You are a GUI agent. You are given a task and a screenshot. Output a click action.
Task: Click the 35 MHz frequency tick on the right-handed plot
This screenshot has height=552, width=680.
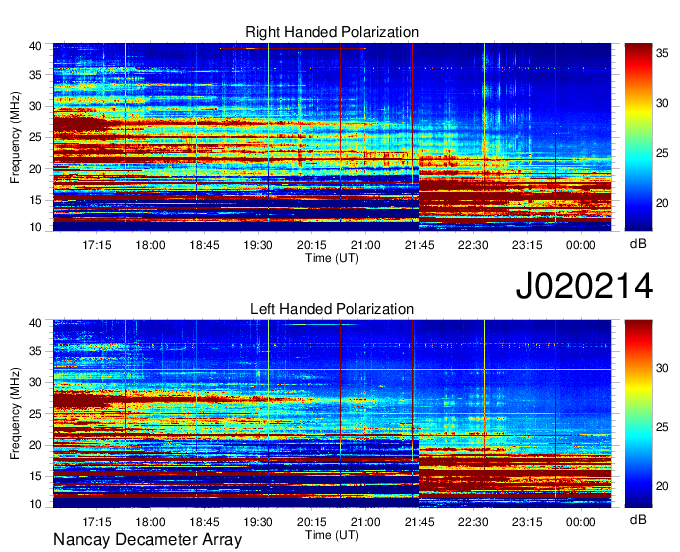[x=36, y=75]
